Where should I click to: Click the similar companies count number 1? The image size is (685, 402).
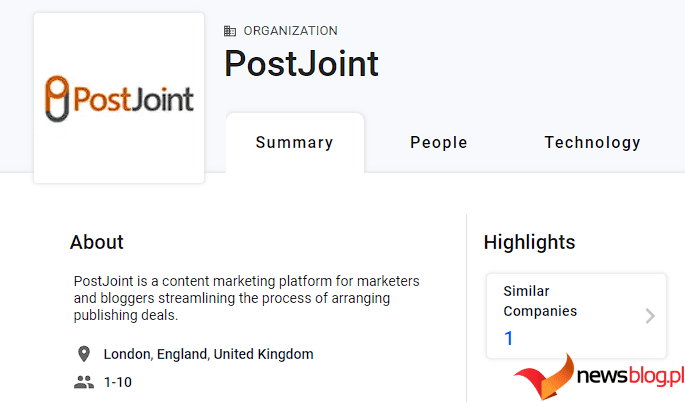click(508, 339)
